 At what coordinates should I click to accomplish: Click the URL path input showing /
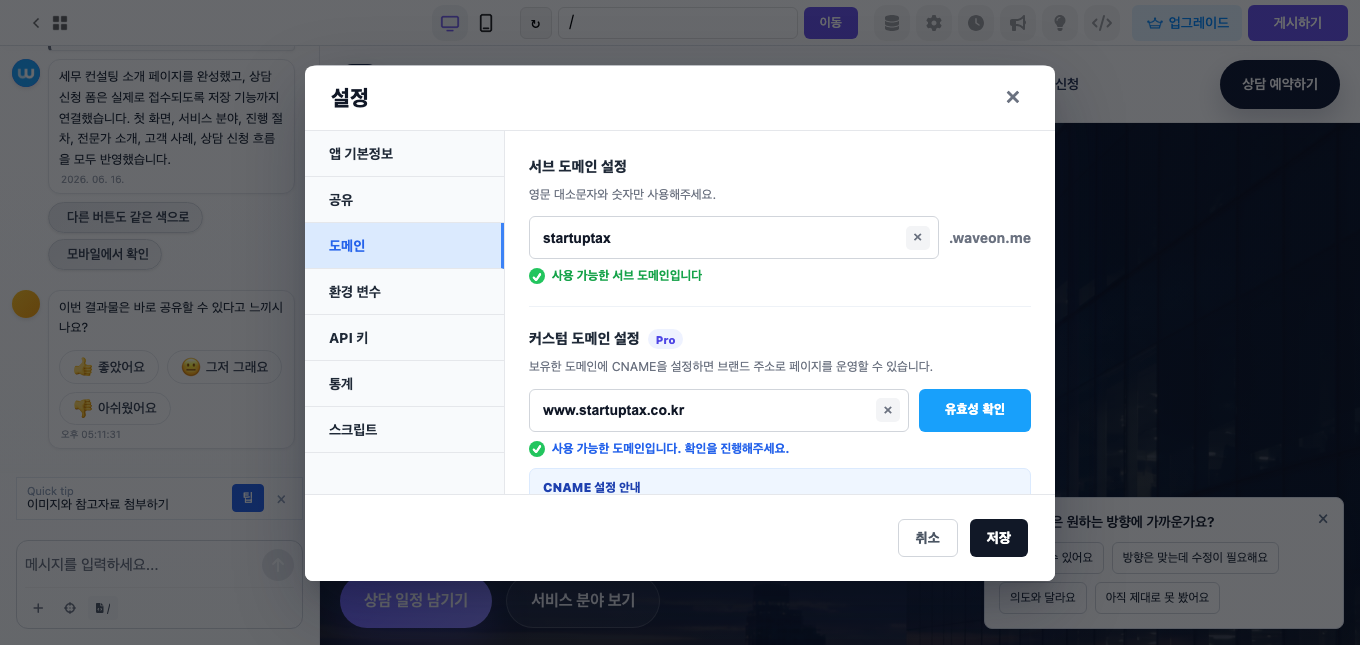(677, 23)
